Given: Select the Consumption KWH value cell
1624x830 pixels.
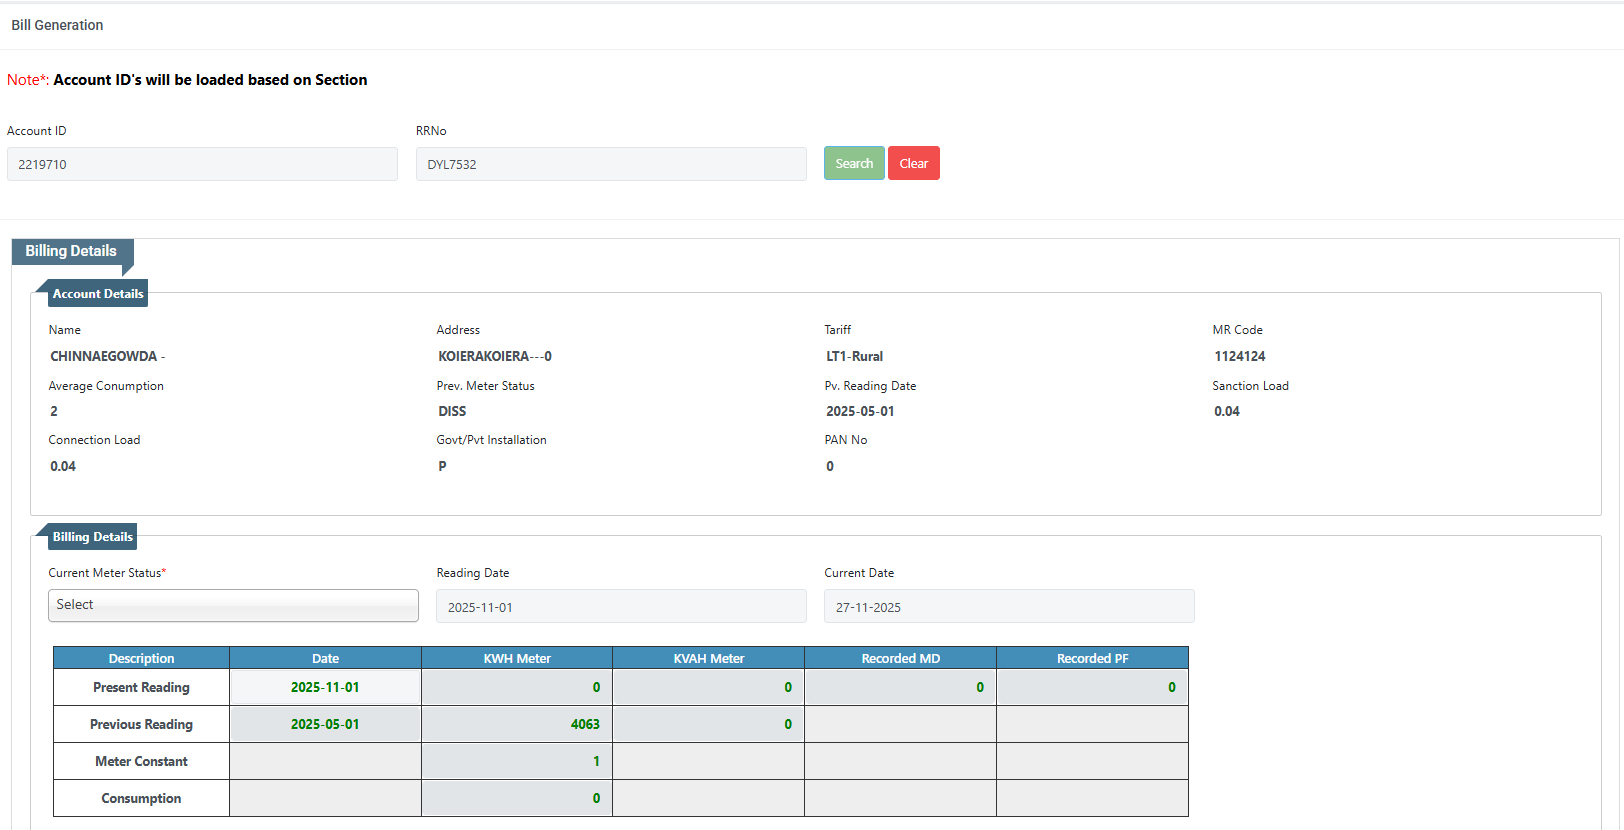Looking at the screenshot, I should point(517,798).
